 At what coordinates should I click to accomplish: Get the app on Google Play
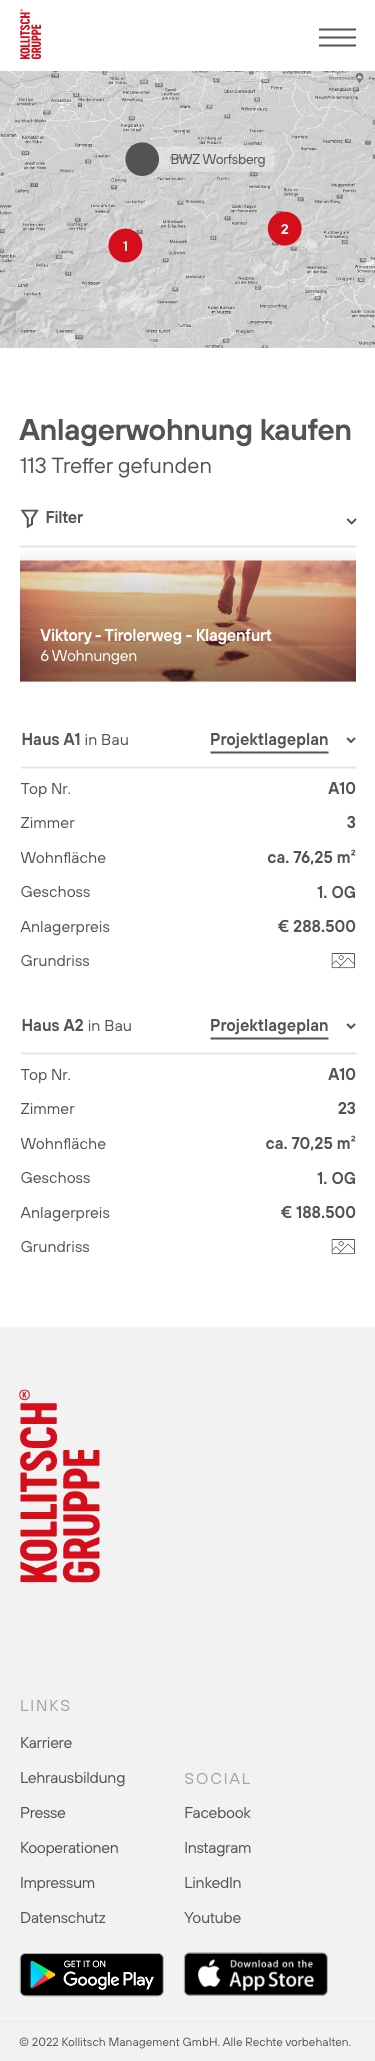click(92, 1974)
